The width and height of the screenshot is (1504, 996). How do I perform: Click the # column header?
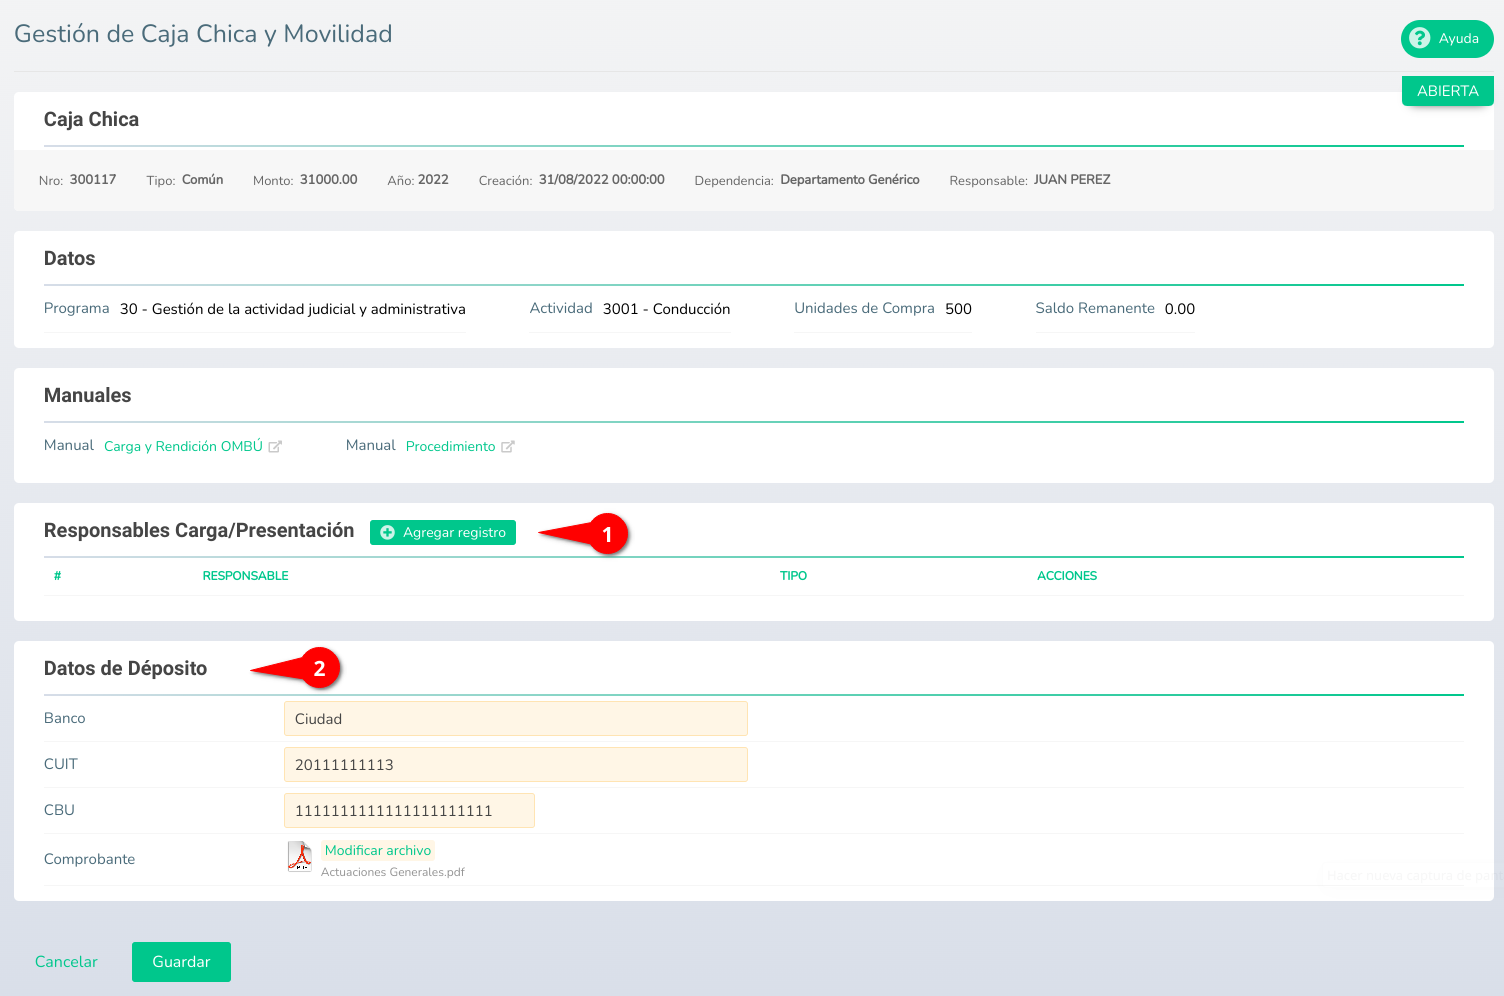(58, 576)
